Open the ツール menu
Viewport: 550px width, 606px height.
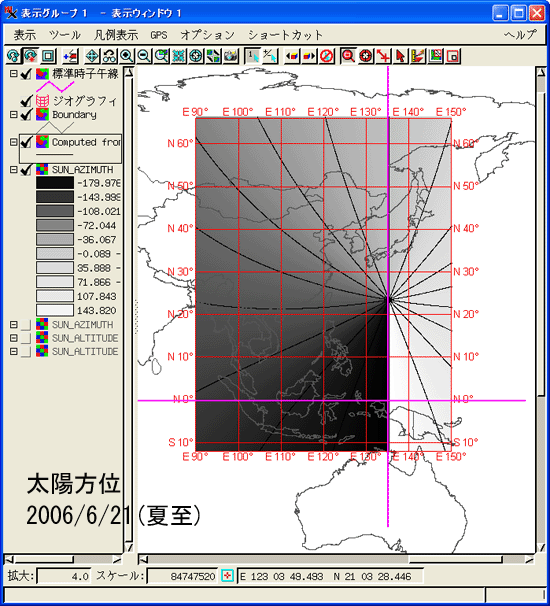point(65,35)
